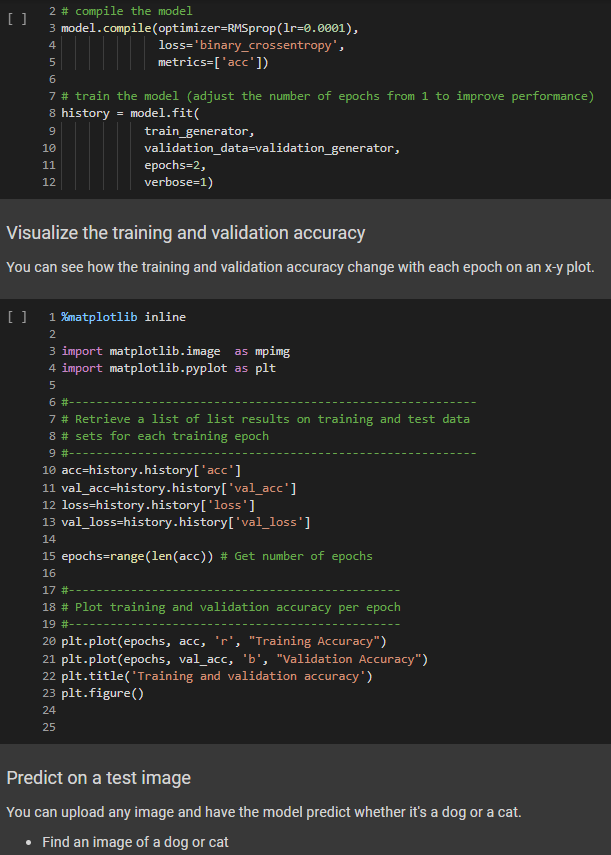Click the plt.plot line with "Training Accuracy"
The image size is (611, 855).
pyautogui.click(x=224, y=641)
